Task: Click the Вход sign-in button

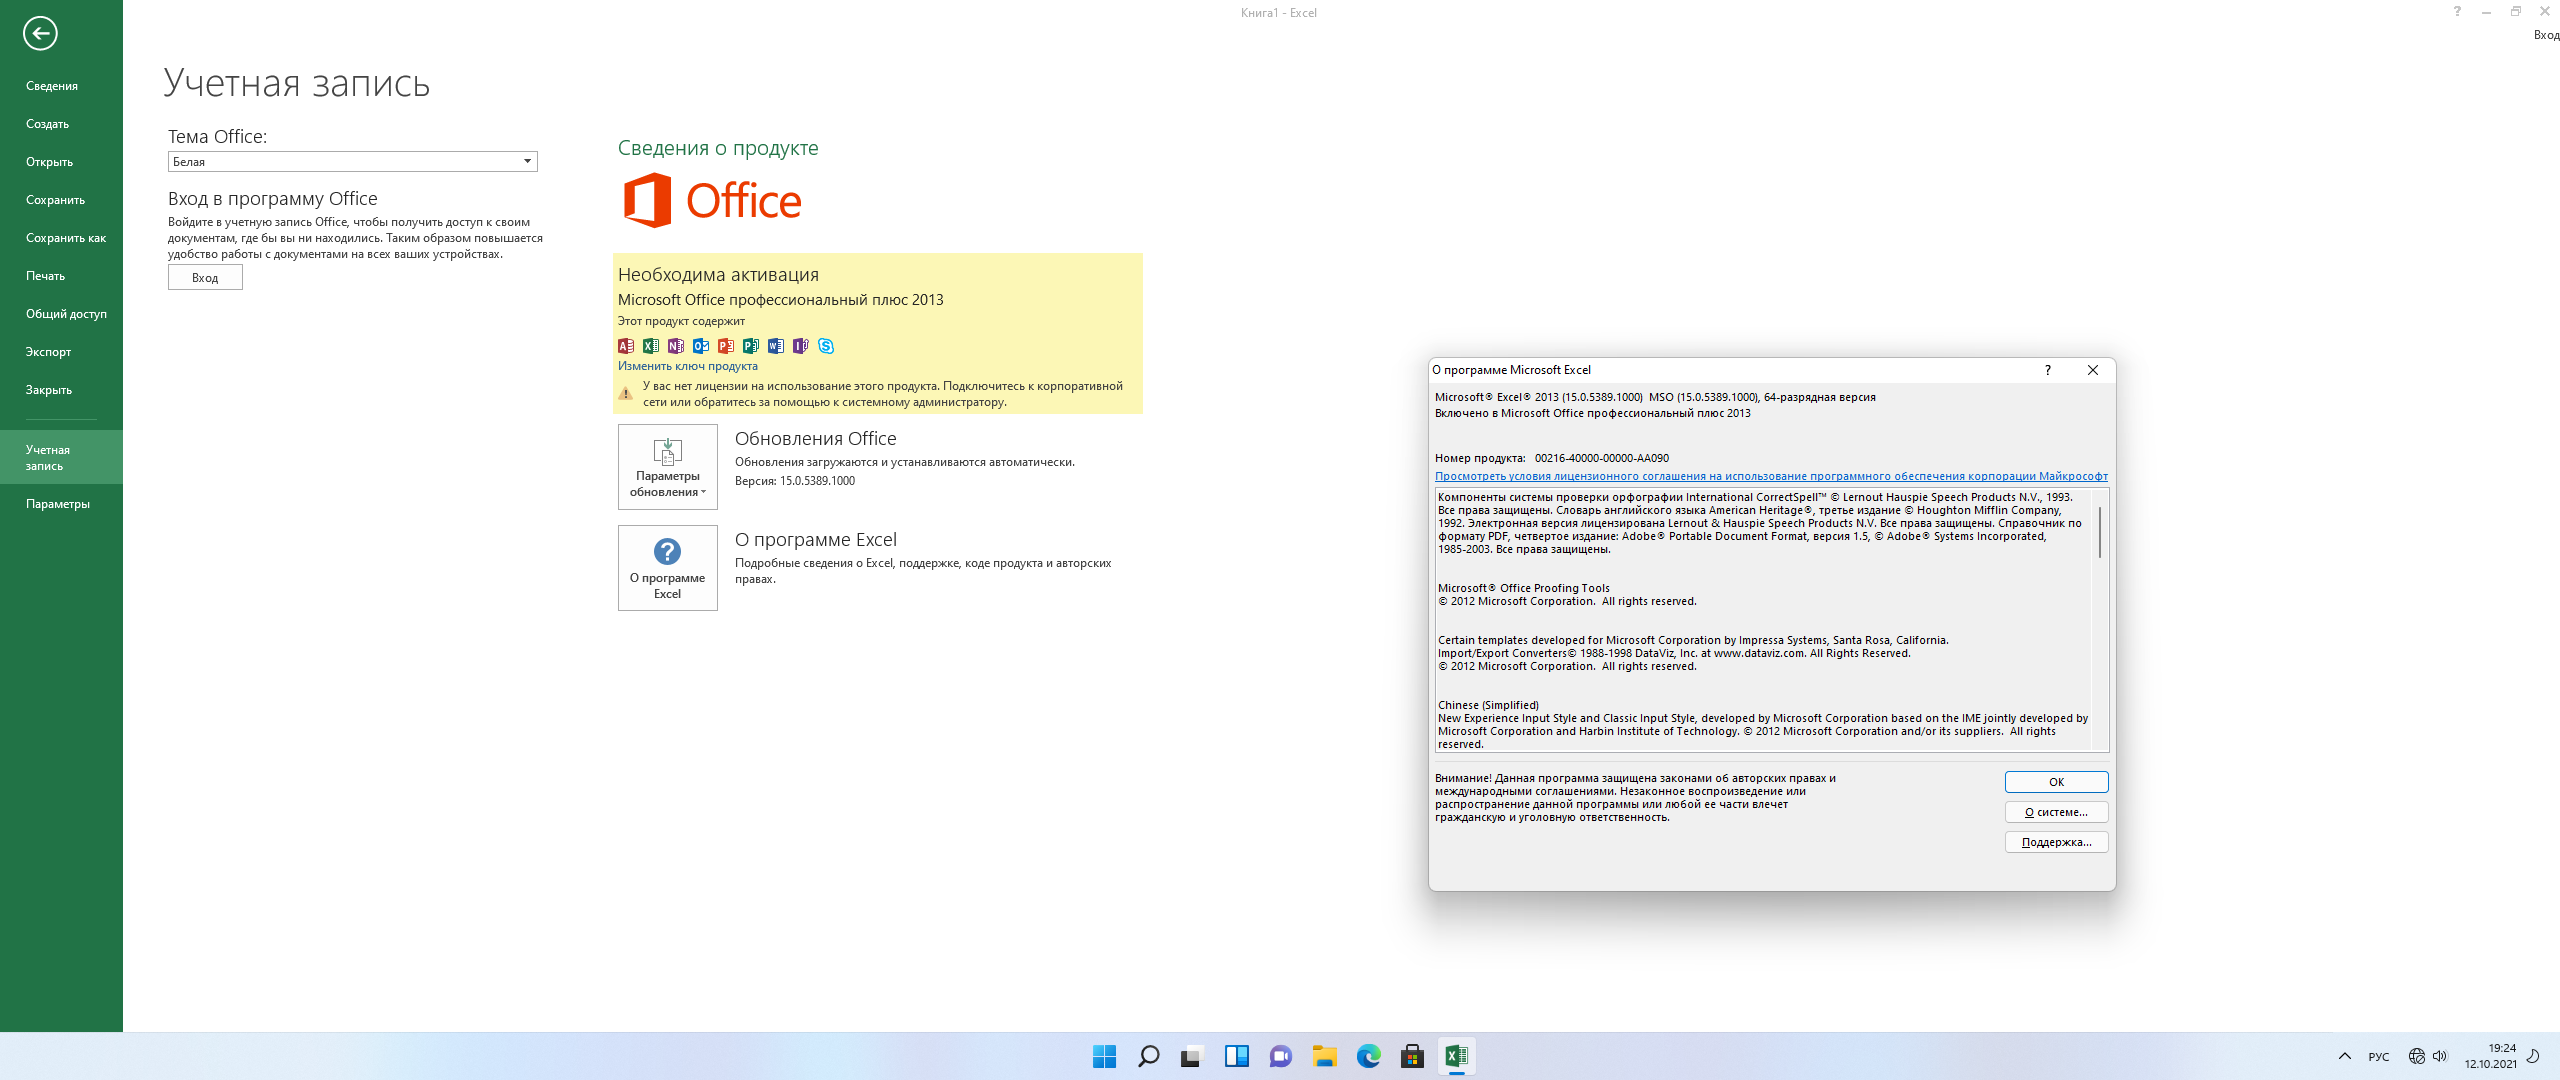Action: pos(205,278)
